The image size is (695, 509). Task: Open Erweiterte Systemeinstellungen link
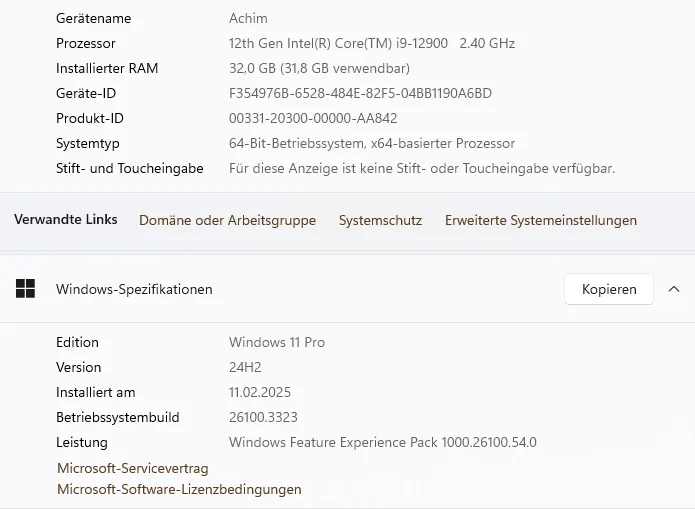[540, 220]
